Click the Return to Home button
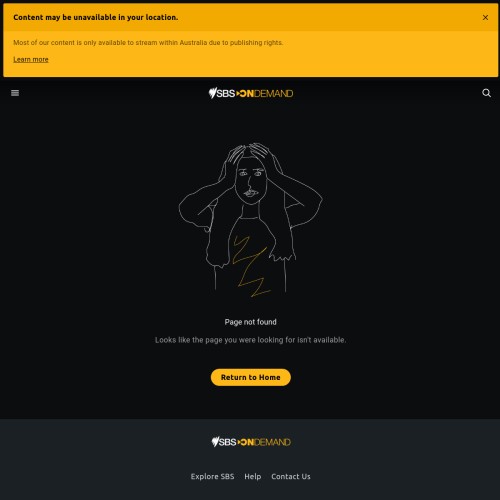Screen dimensions: 500x500 coord(251,377)
